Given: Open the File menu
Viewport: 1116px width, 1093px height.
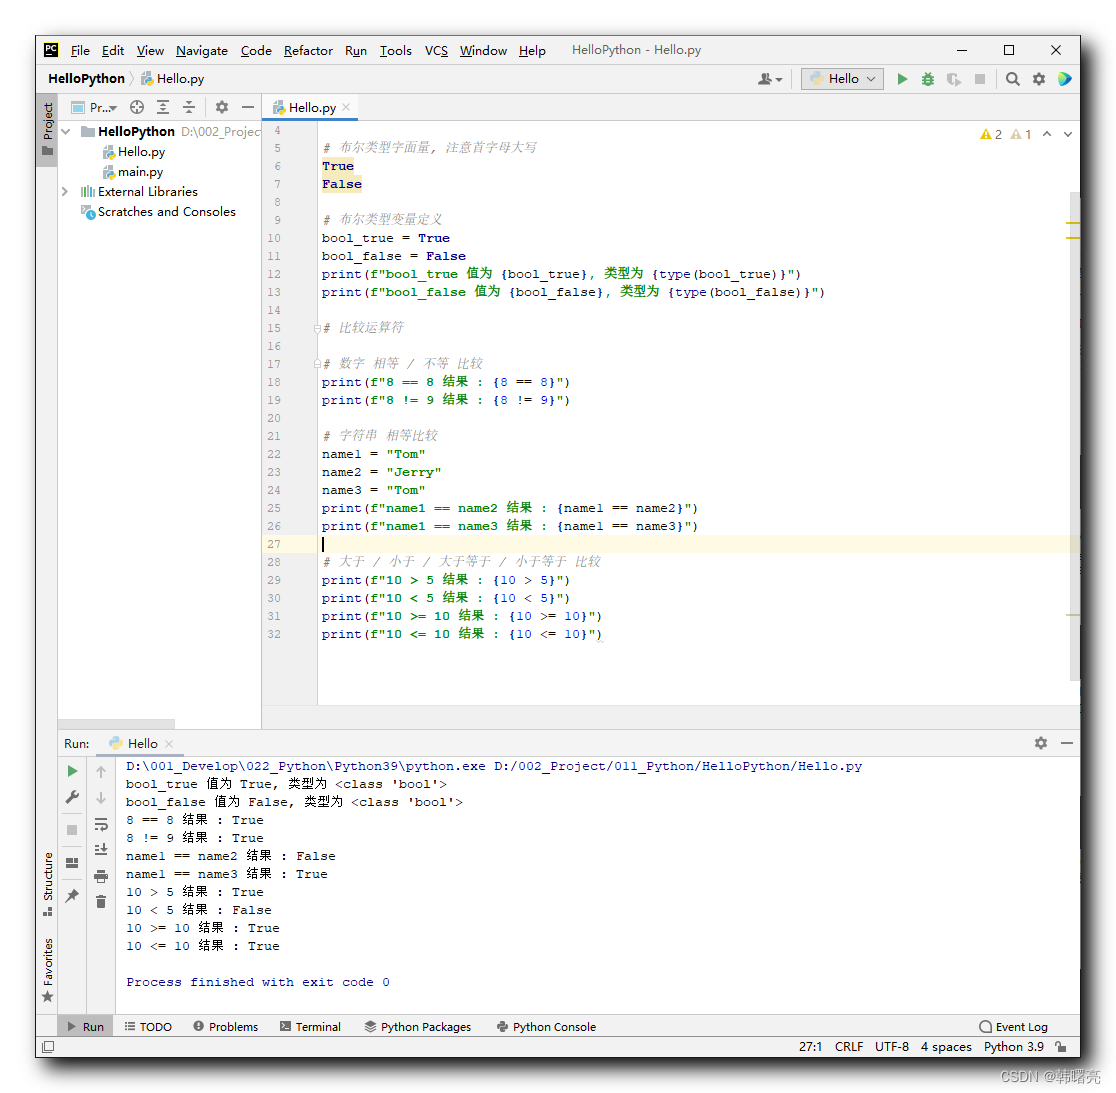Looking at the screenshot, I should tap(80, 51).
